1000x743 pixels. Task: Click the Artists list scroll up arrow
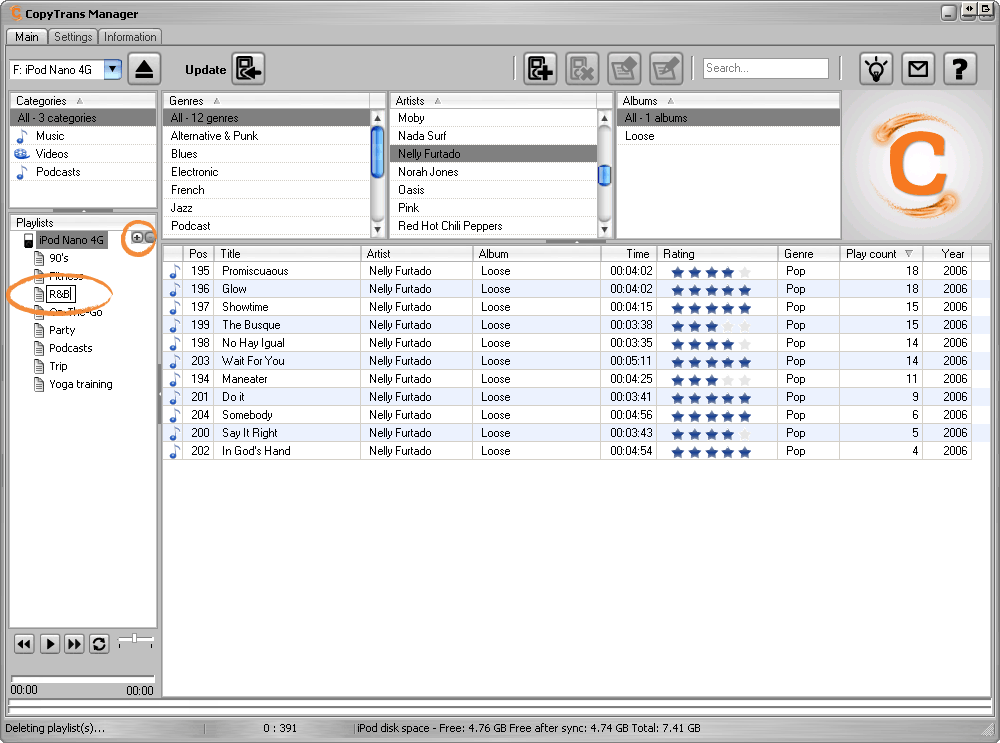pos(604,118)
